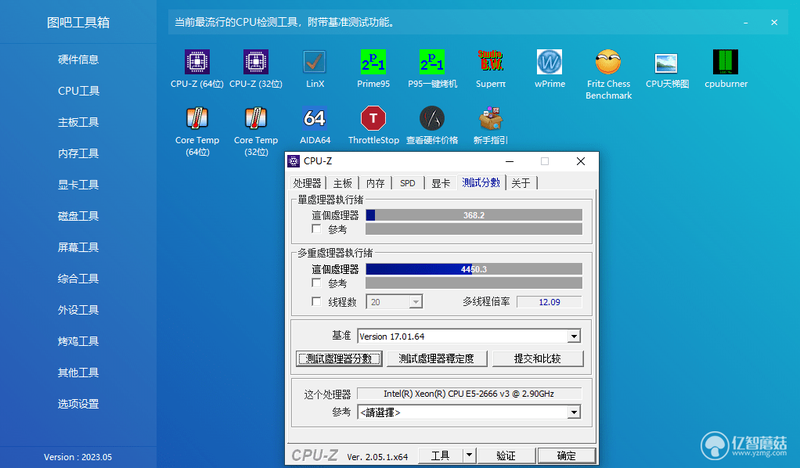Select 外设工具 in the sidebar
Image resolution: width=800 pixels, height=468 pixels.
pyautogui.click(x=78, y=310)
